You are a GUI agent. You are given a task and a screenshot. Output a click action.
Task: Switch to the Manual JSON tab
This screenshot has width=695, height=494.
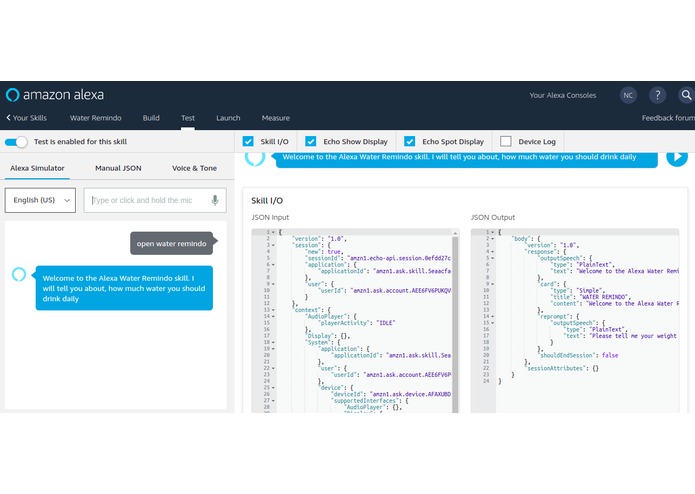pos(118,168)
